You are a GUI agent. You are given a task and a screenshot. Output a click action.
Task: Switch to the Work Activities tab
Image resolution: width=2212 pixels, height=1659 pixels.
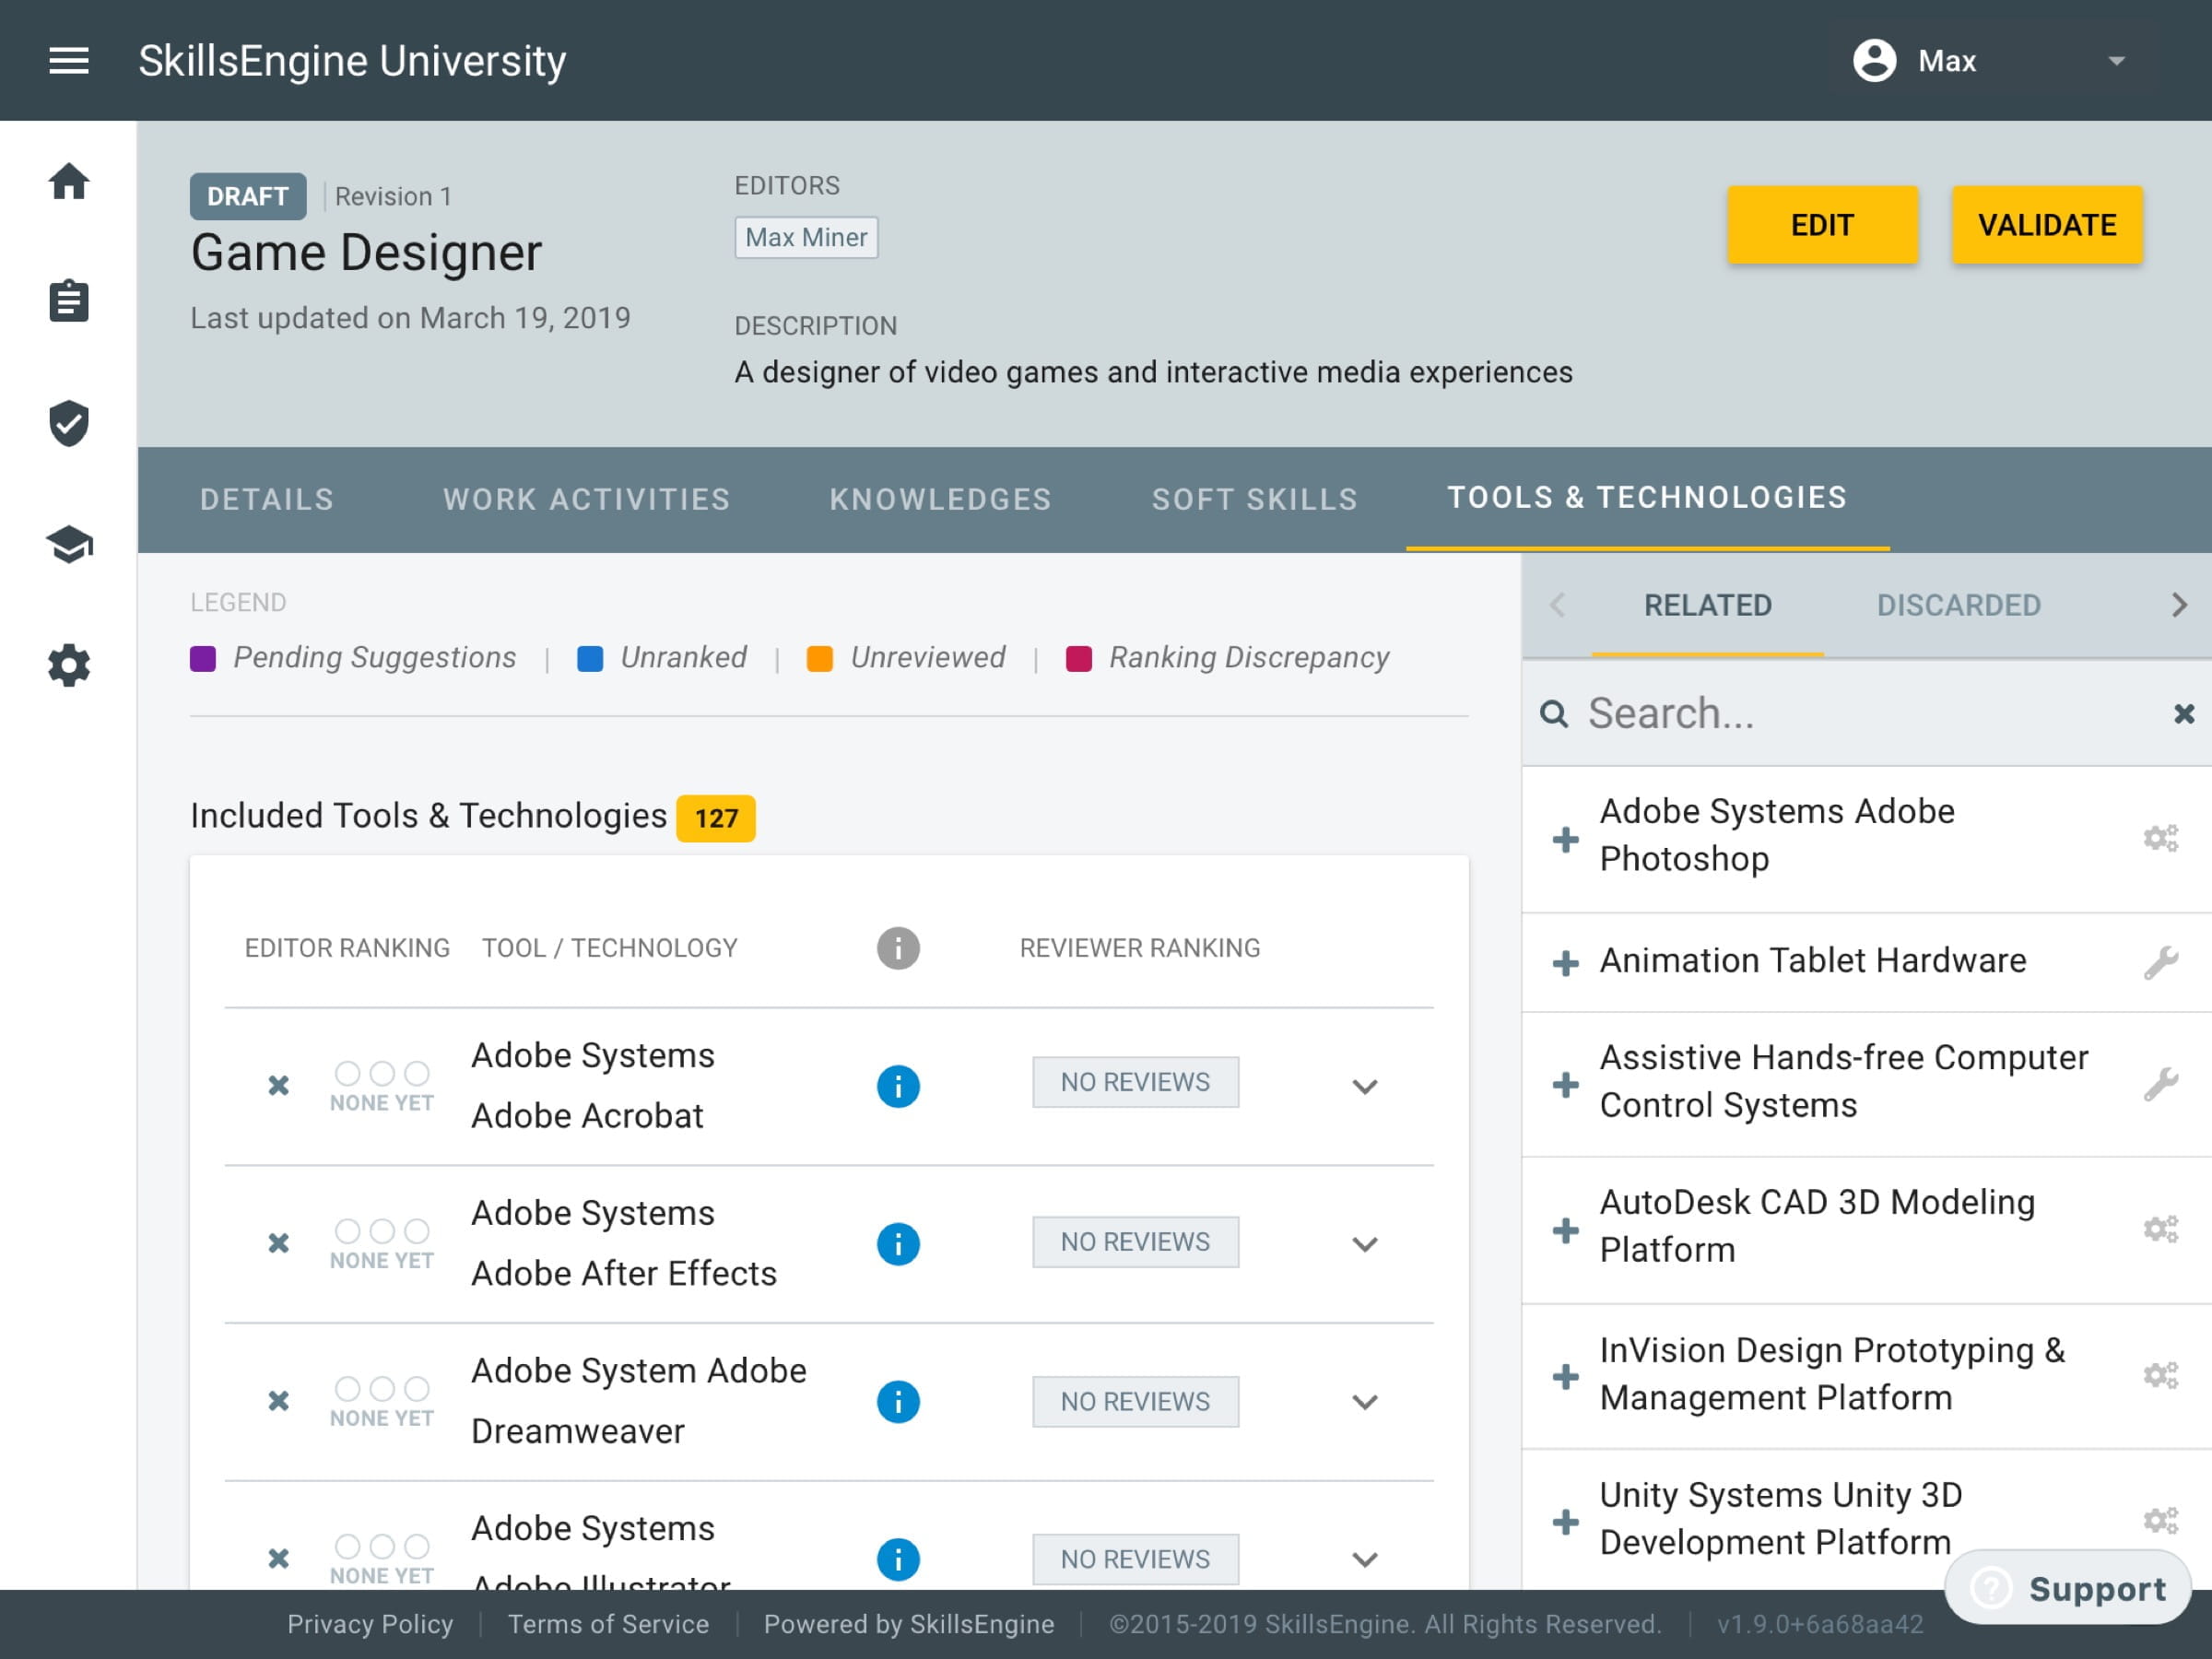coord(587,499)
